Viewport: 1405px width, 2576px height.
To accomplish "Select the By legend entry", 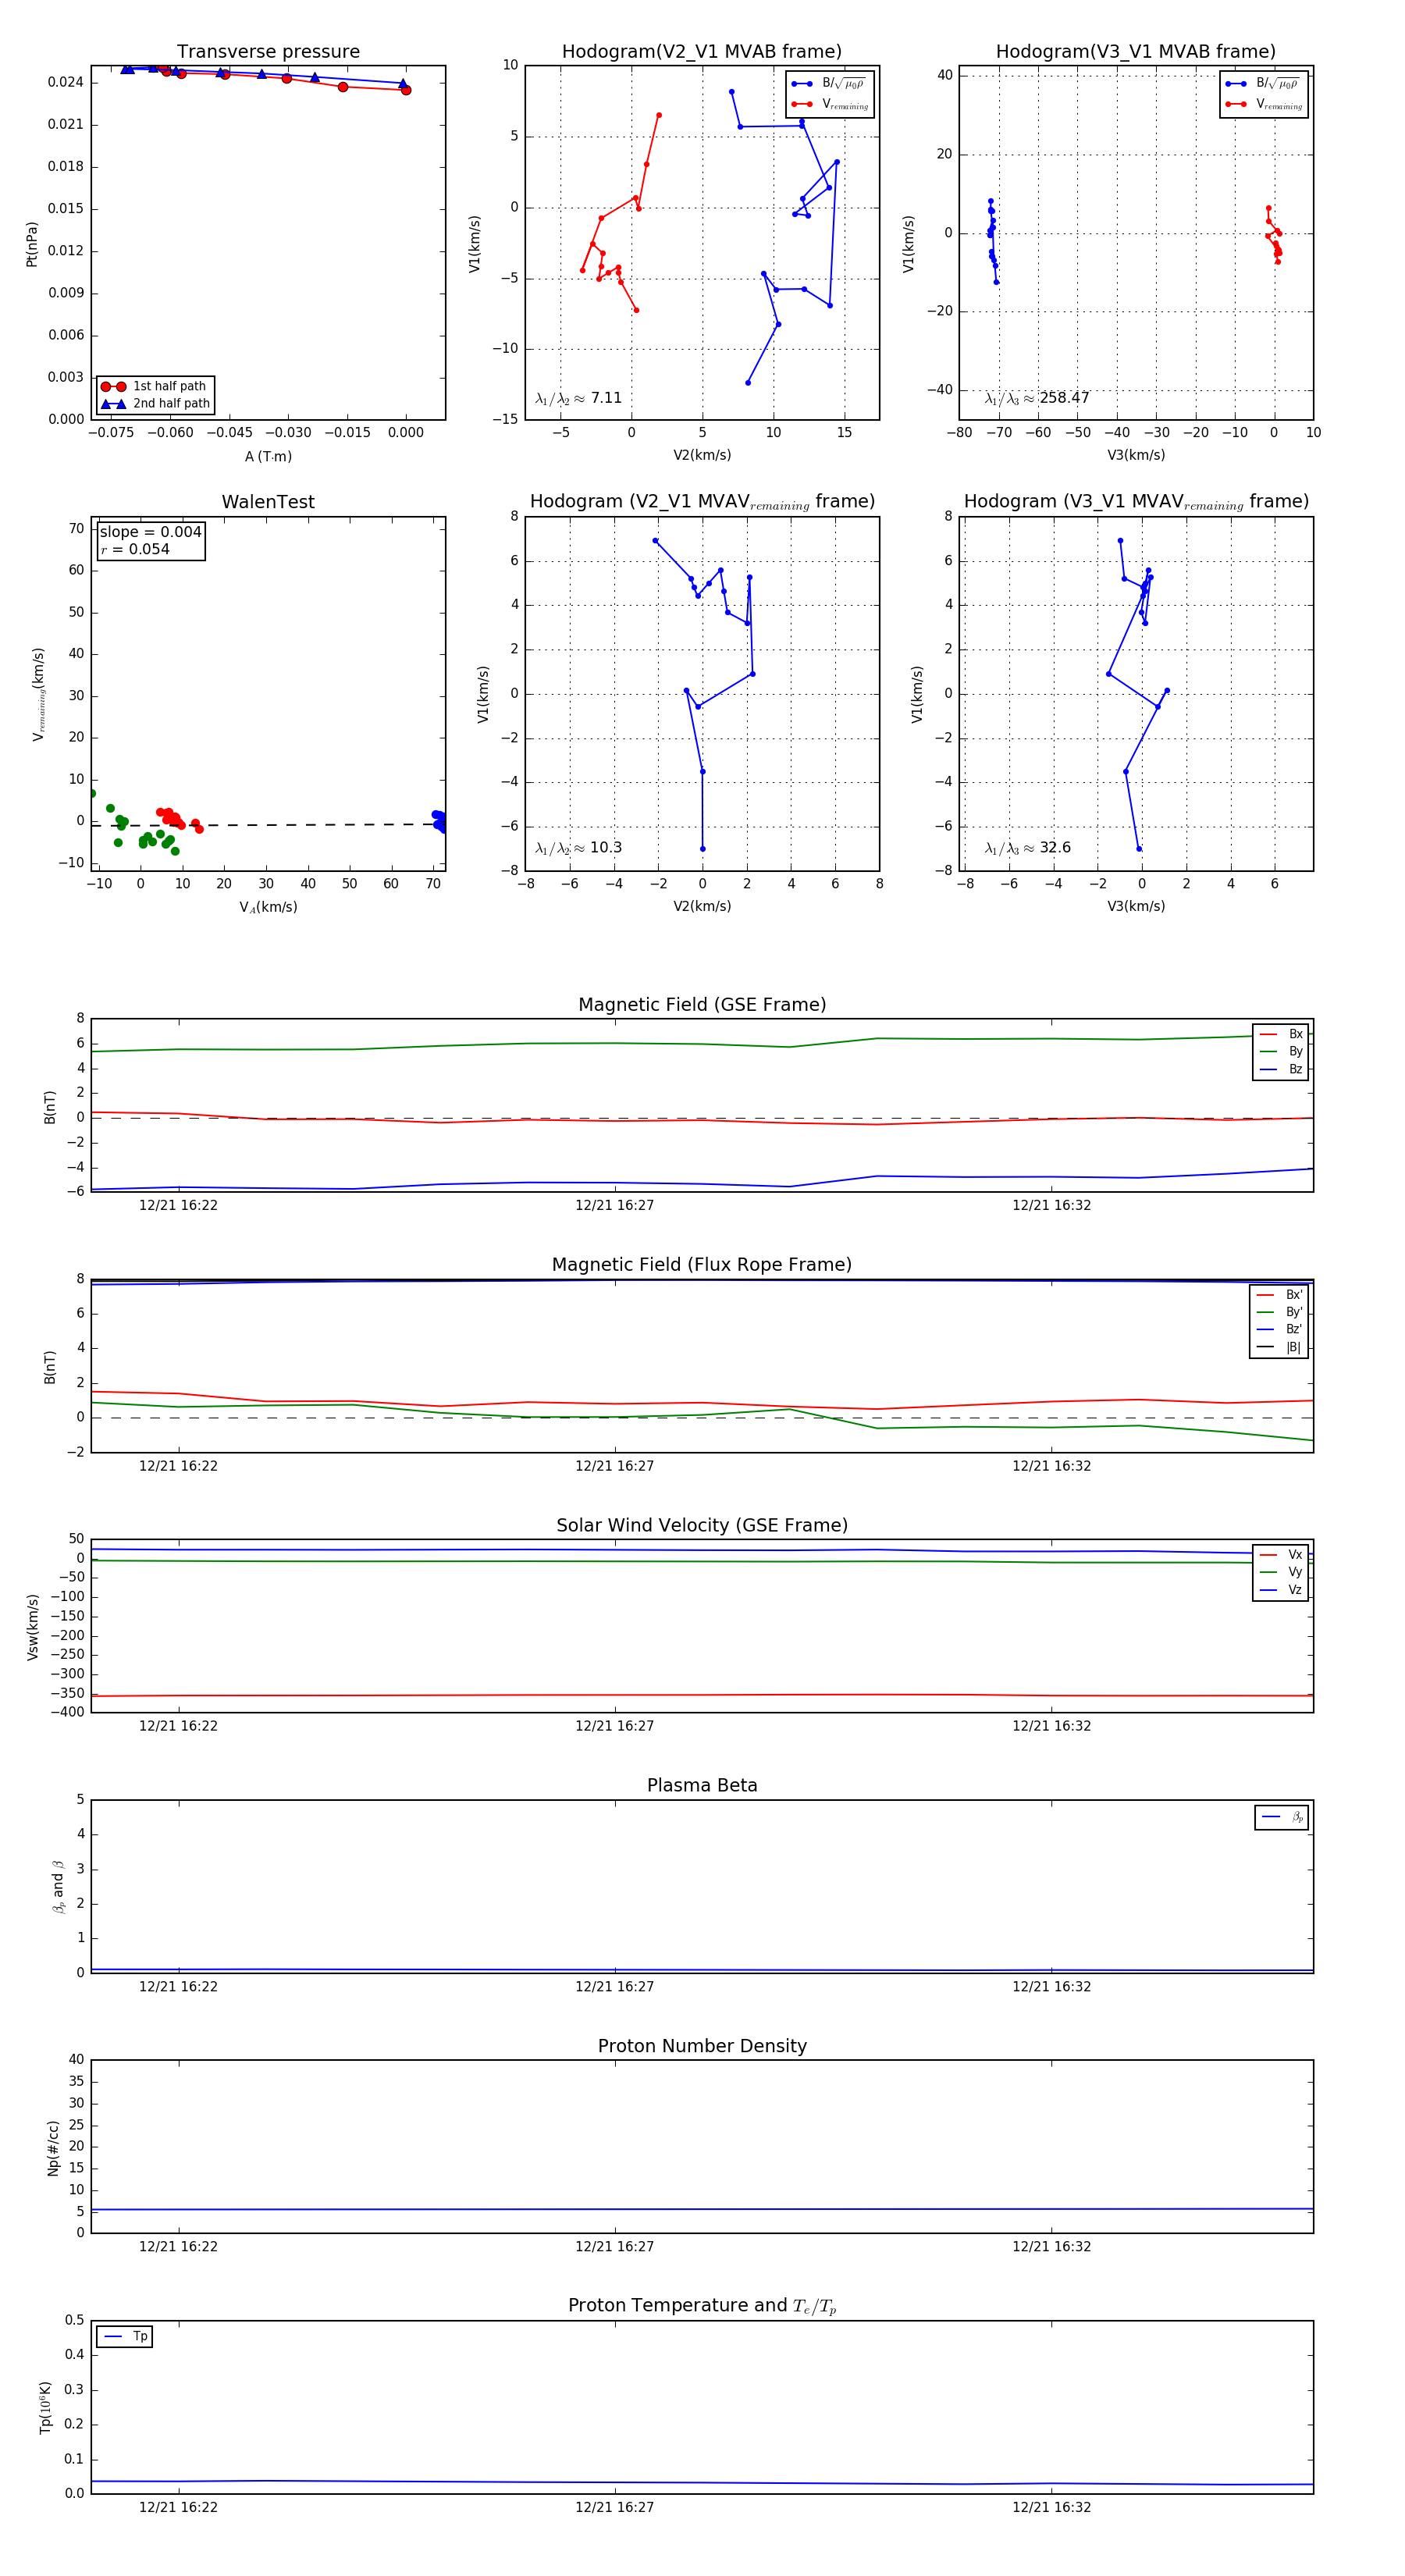I will (1281, 1052).
